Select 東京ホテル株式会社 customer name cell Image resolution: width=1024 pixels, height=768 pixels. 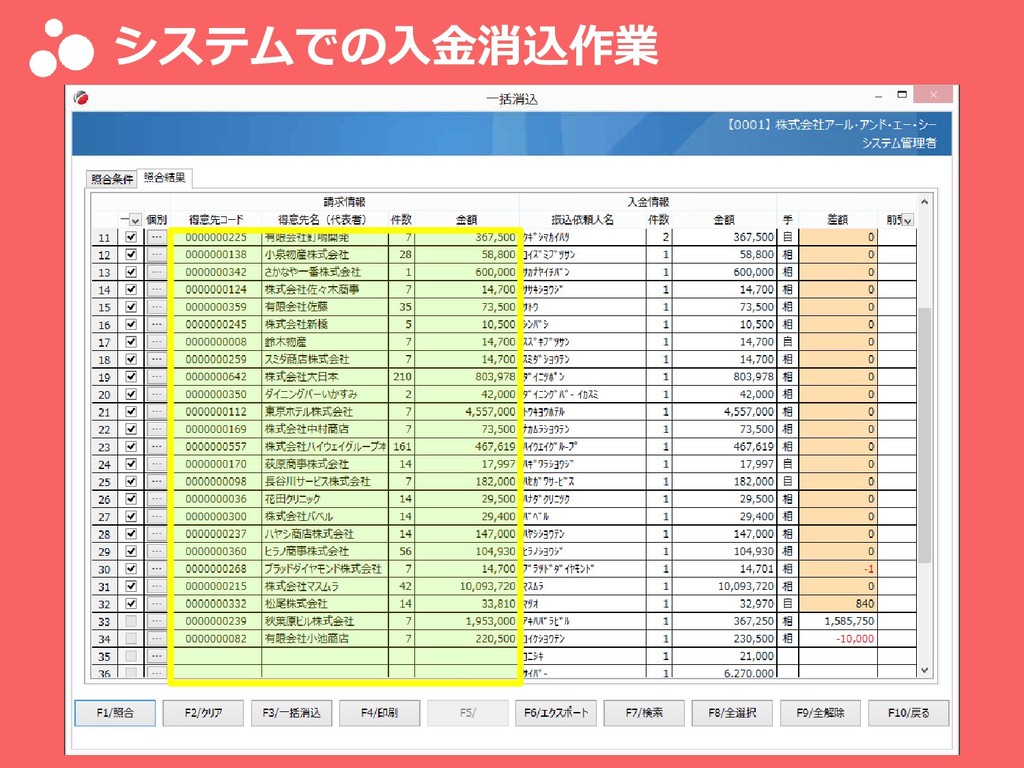[325, 411]
